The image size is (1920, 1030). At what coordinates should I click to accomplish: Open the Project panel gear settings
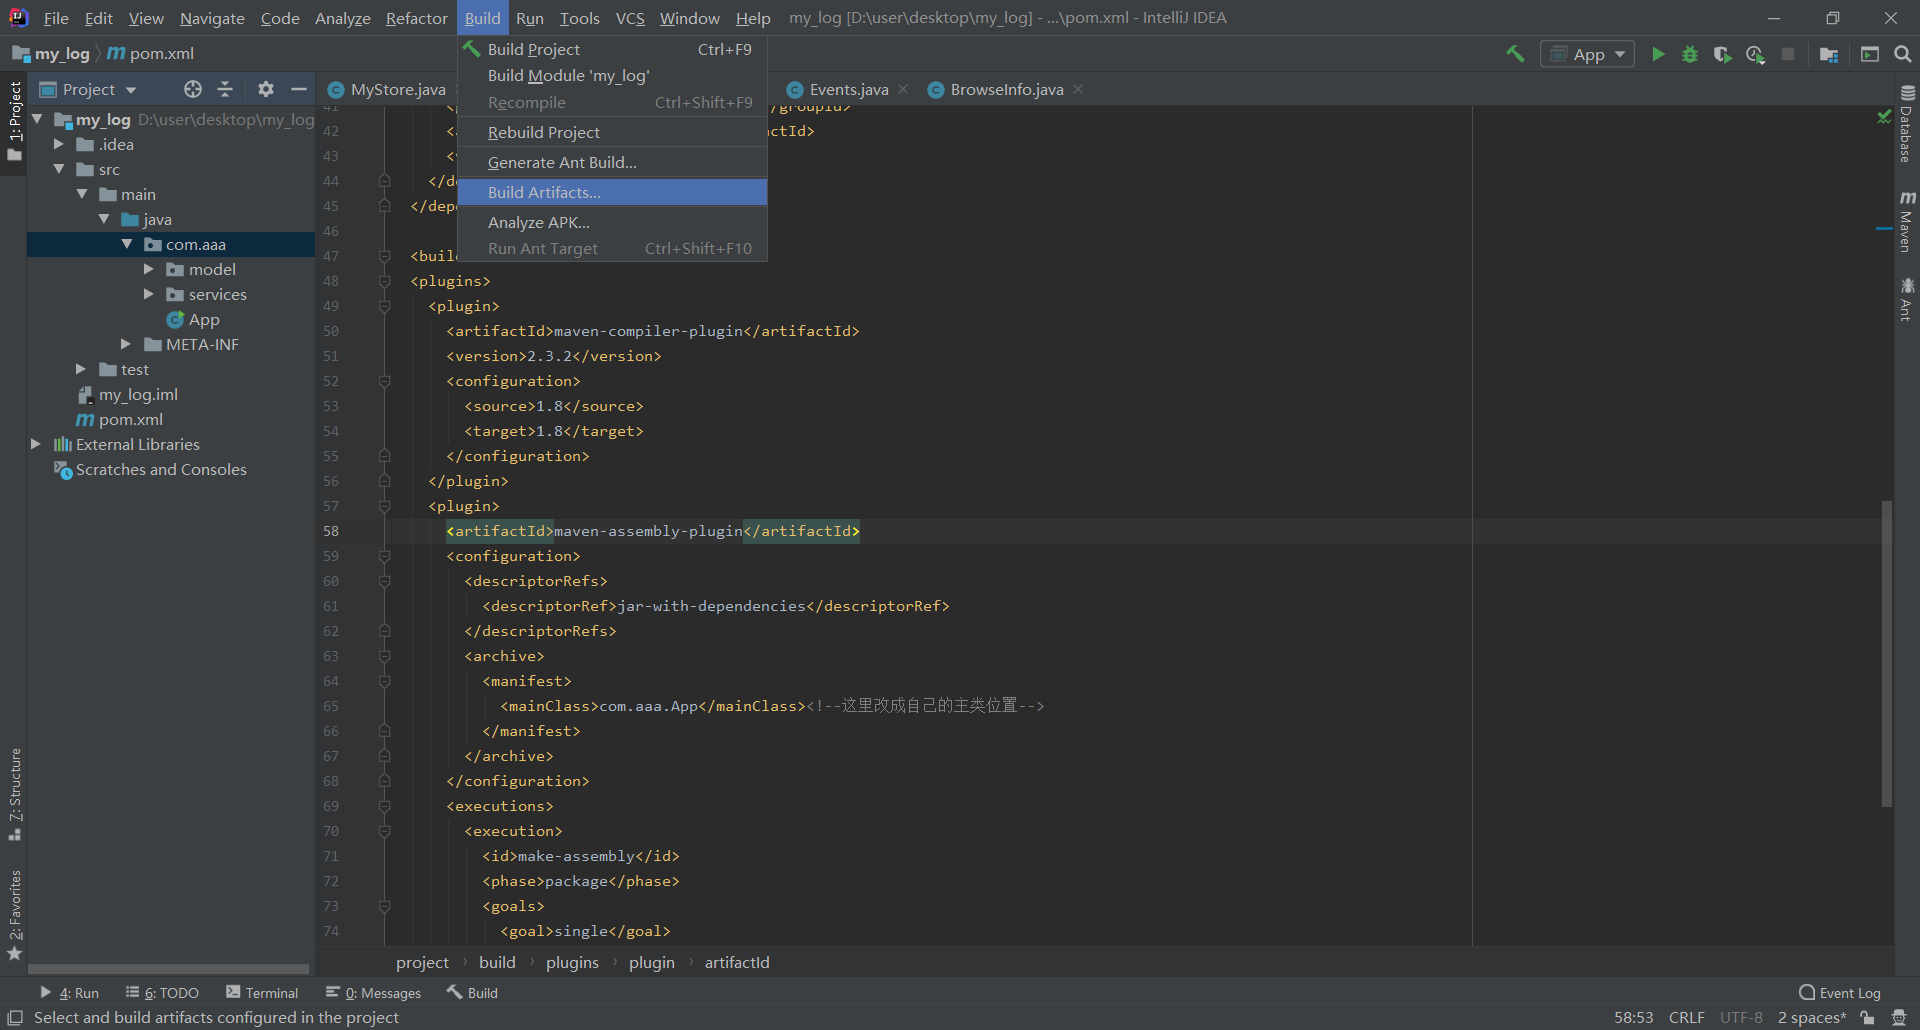pos(265,89)
